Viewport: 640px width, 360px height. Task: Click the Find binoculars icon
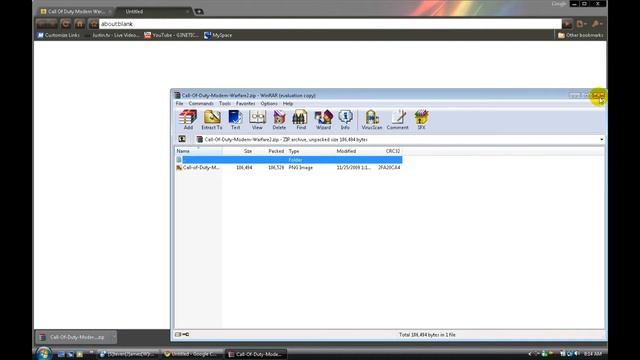click(301, 120)
